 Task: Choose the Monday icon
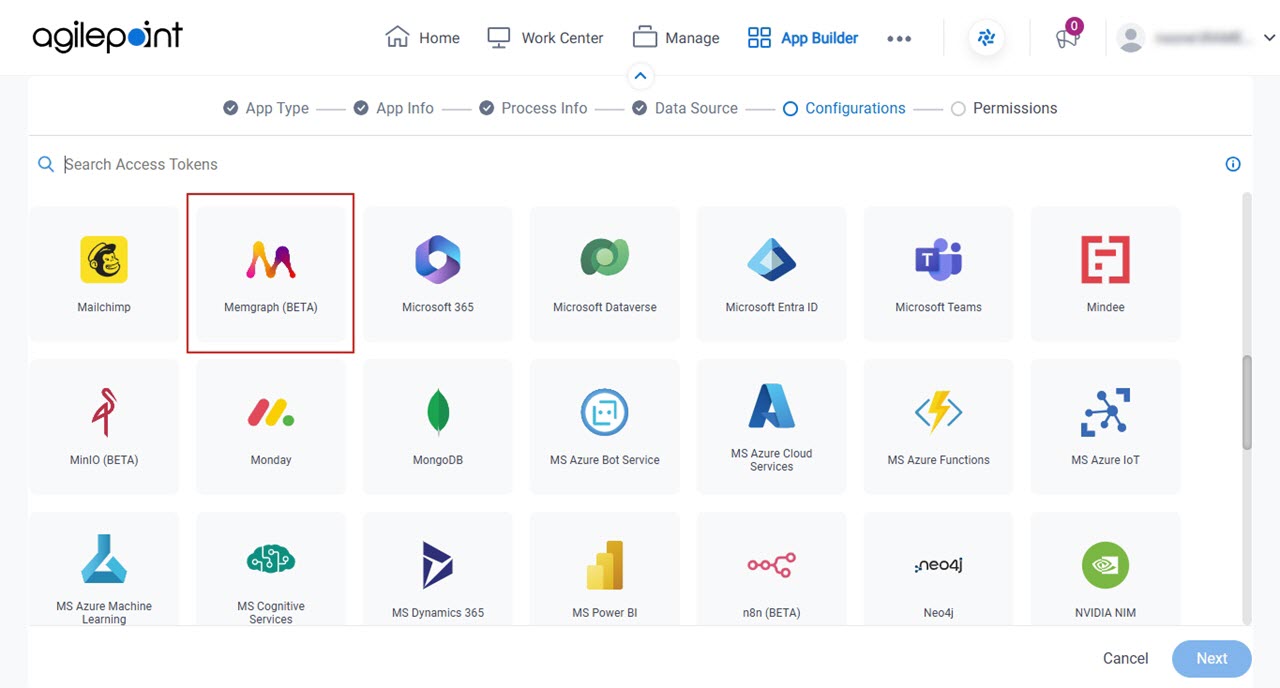[271, 412]
